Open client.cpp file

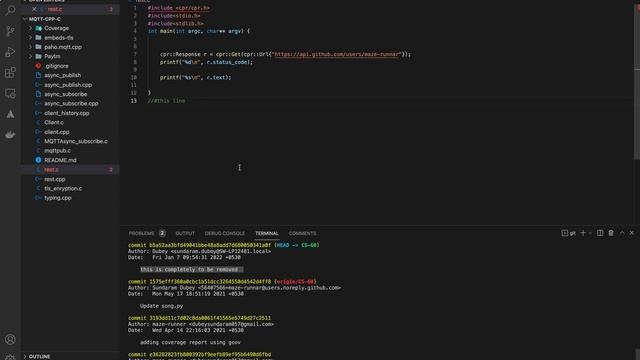point(57,132)
